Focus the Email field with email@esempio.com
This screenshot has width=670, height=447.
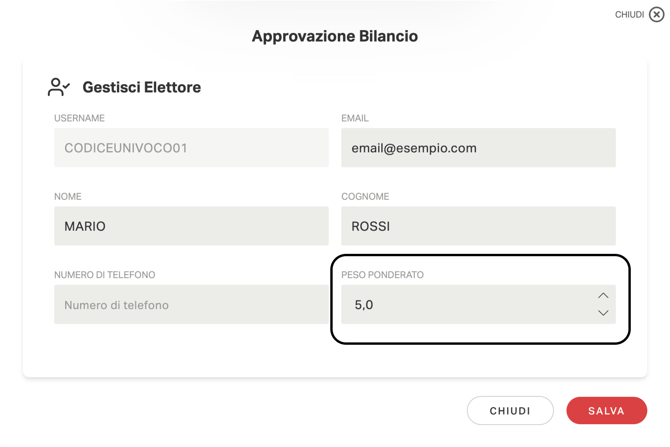coord(478,148)
